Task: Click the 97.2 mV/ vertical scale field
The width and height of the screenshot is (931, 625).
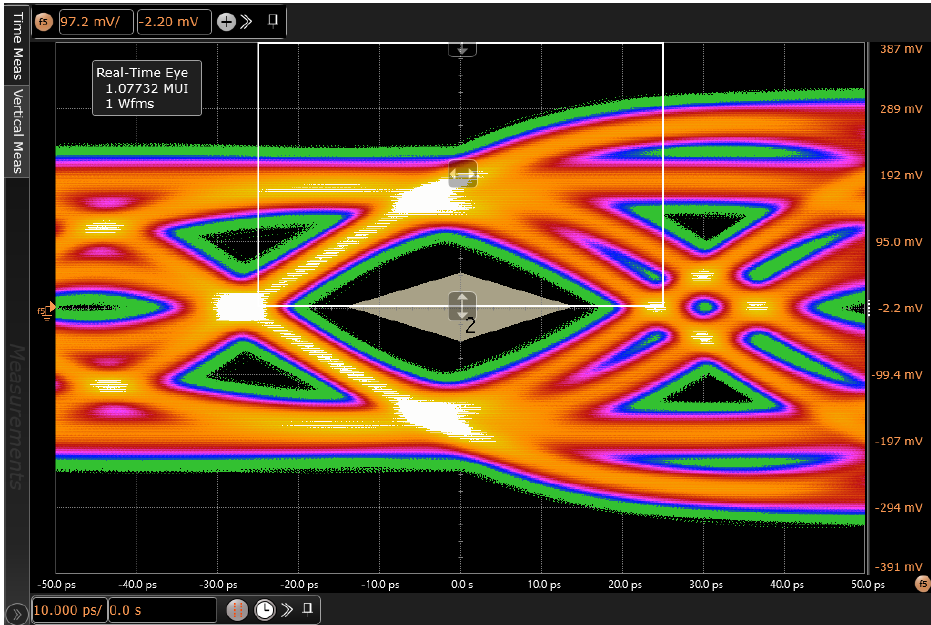Action: click(95, 22)
